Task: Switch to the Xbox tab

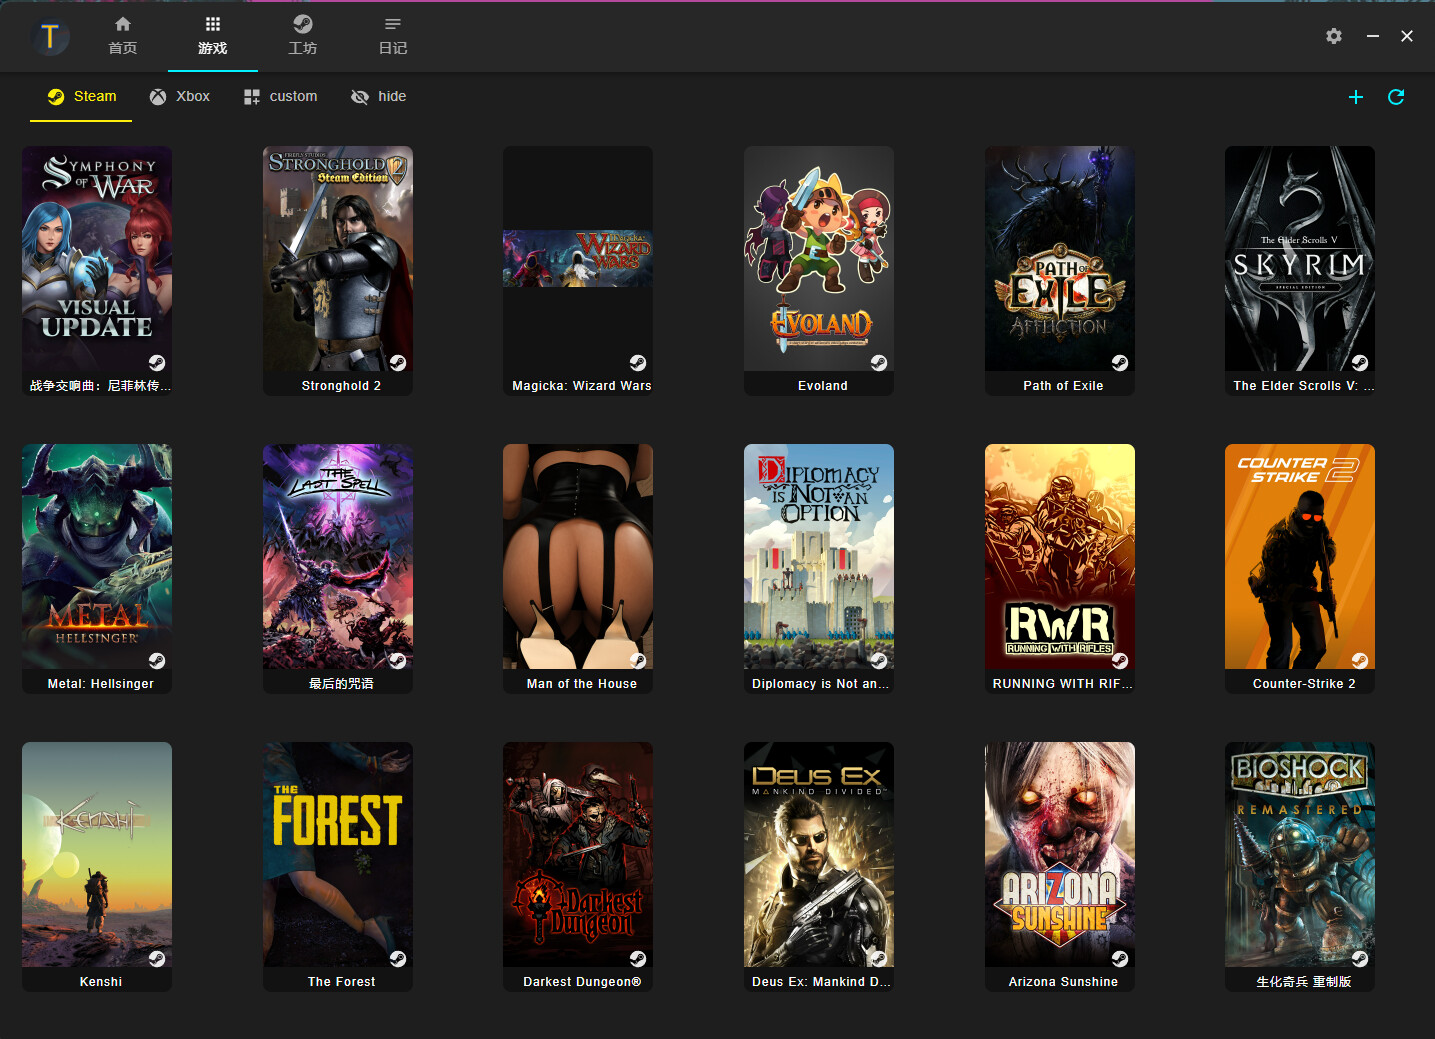Action: [180, 96]
